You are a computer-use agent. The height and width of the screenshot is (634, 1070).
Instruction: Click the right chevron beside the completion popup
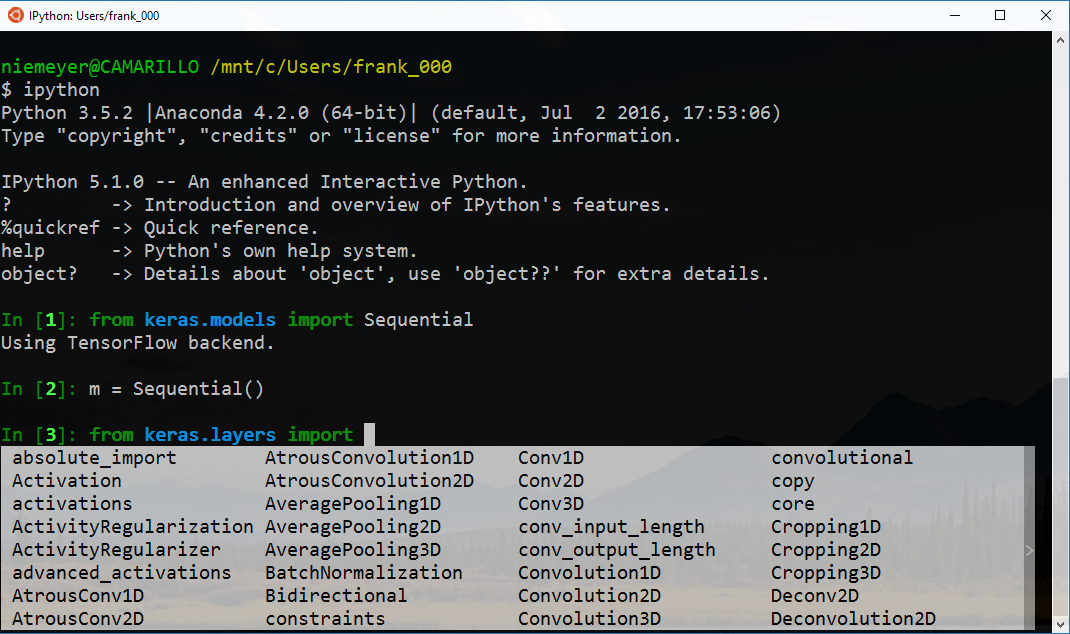point(1029,549)
